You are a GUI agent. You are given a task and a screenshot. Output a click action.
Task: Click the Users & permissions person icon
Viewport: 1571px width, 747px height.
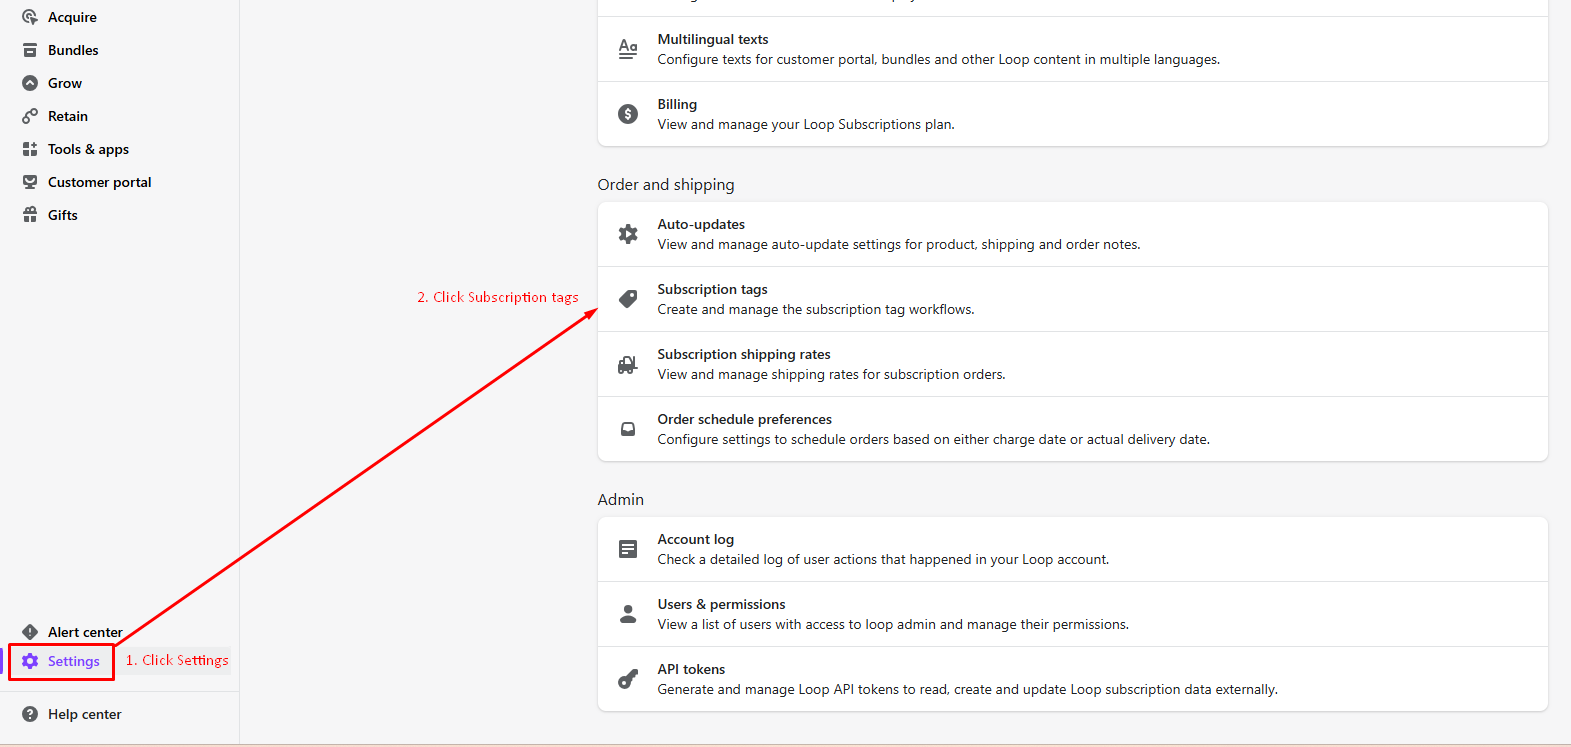click(628, 614)
